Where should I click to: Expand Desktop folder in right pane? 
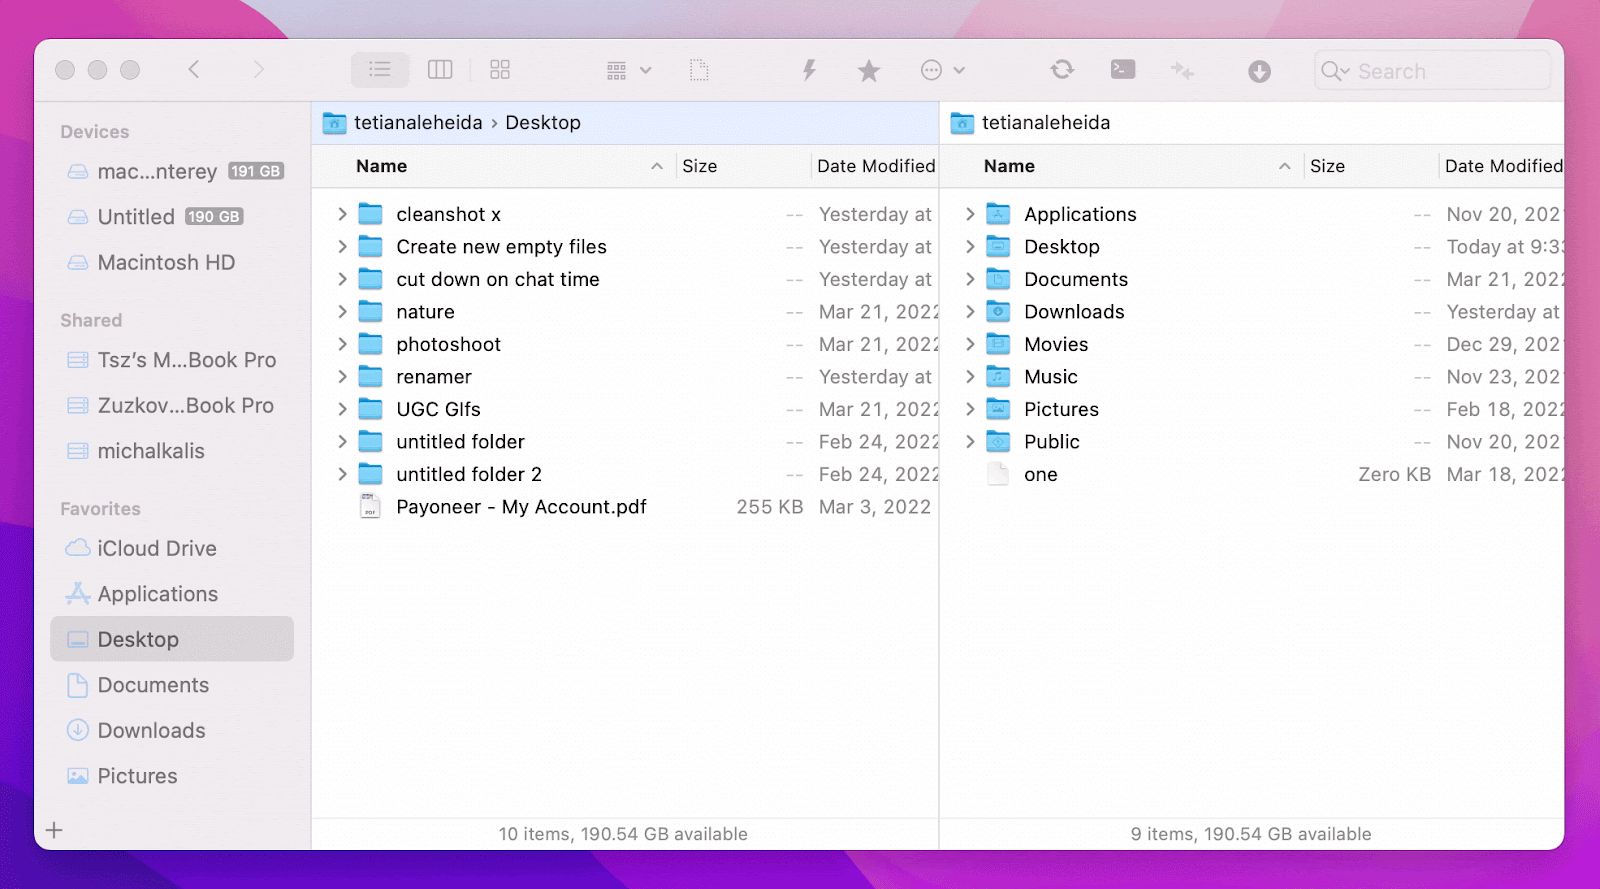pos(970,247)
